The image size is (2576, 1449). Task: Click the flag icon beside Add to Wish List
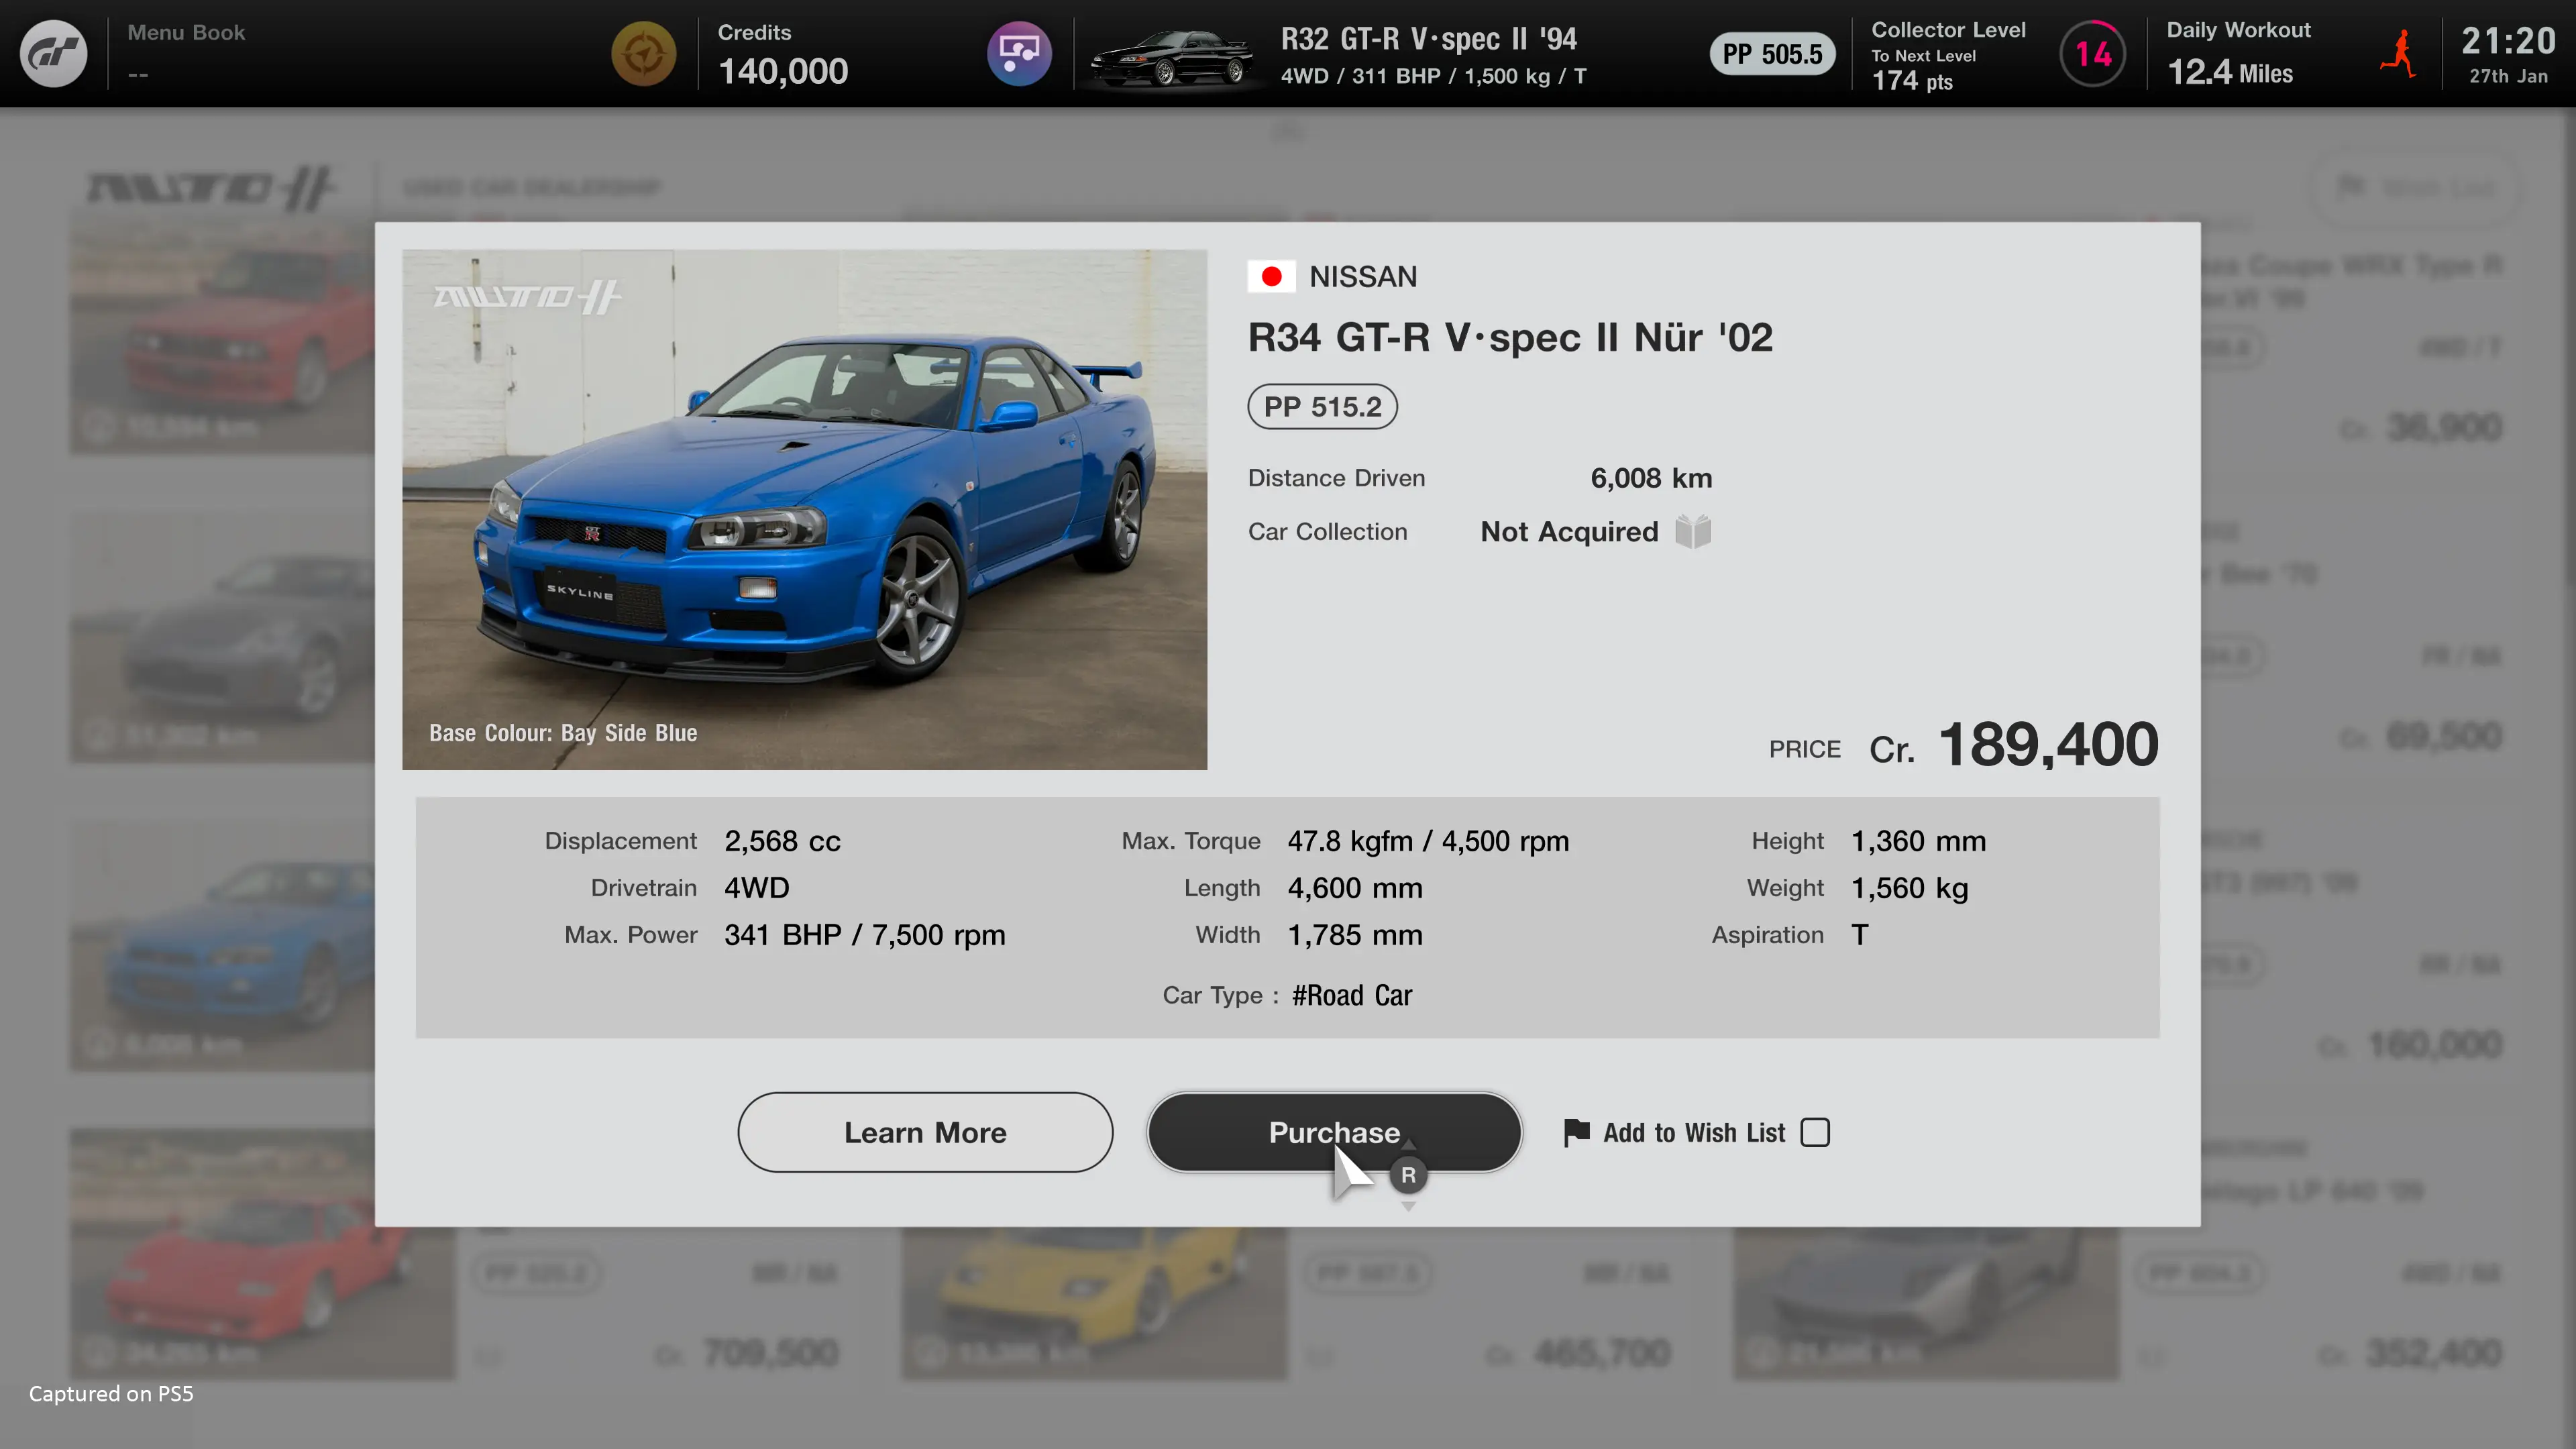coord(1577,1132)
